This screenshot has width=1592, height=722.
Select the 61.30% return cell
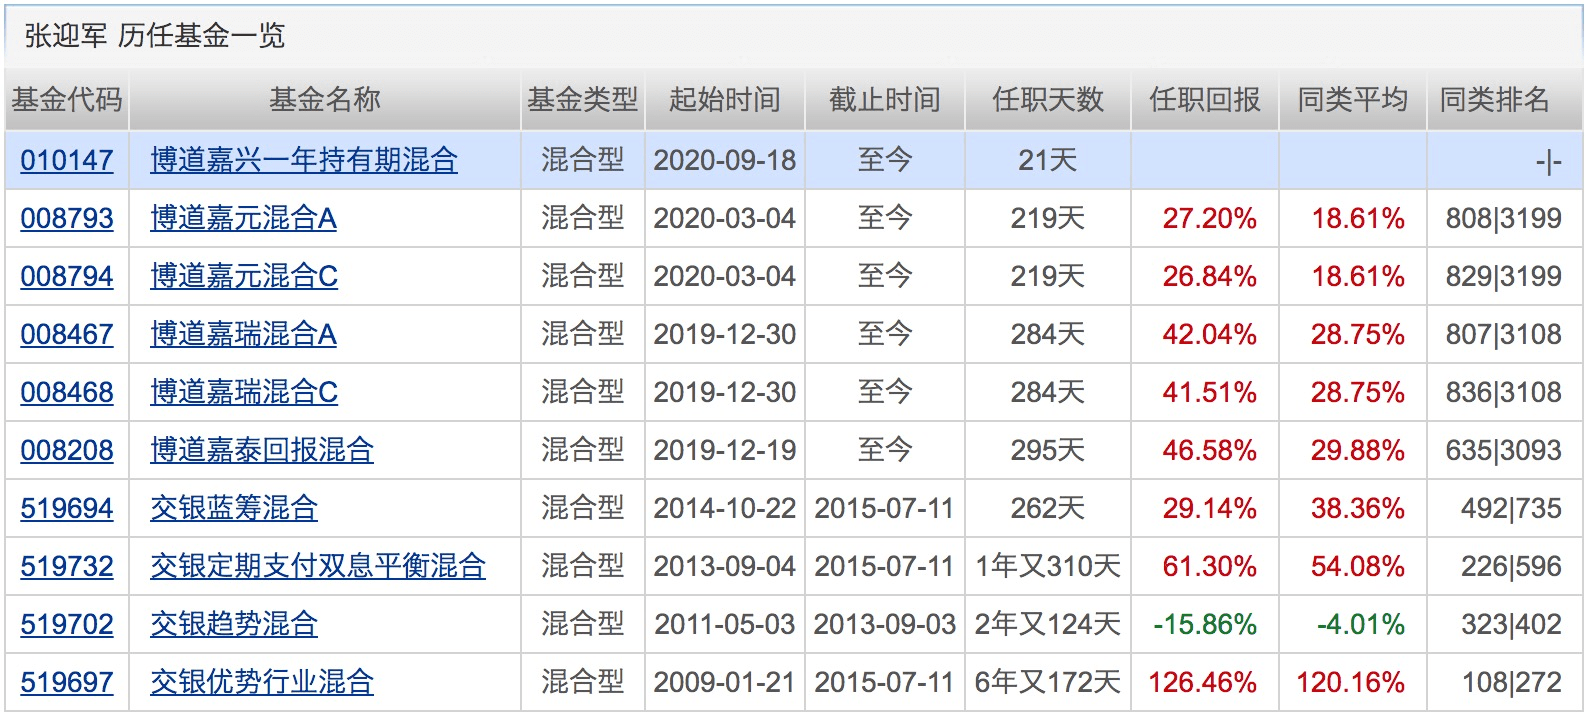1205,566
